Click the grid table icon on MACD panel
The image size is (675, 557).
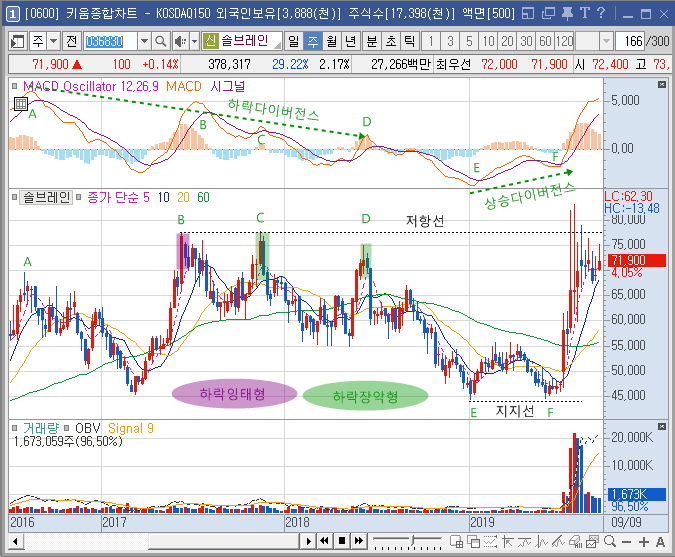(x=21, y=103)
